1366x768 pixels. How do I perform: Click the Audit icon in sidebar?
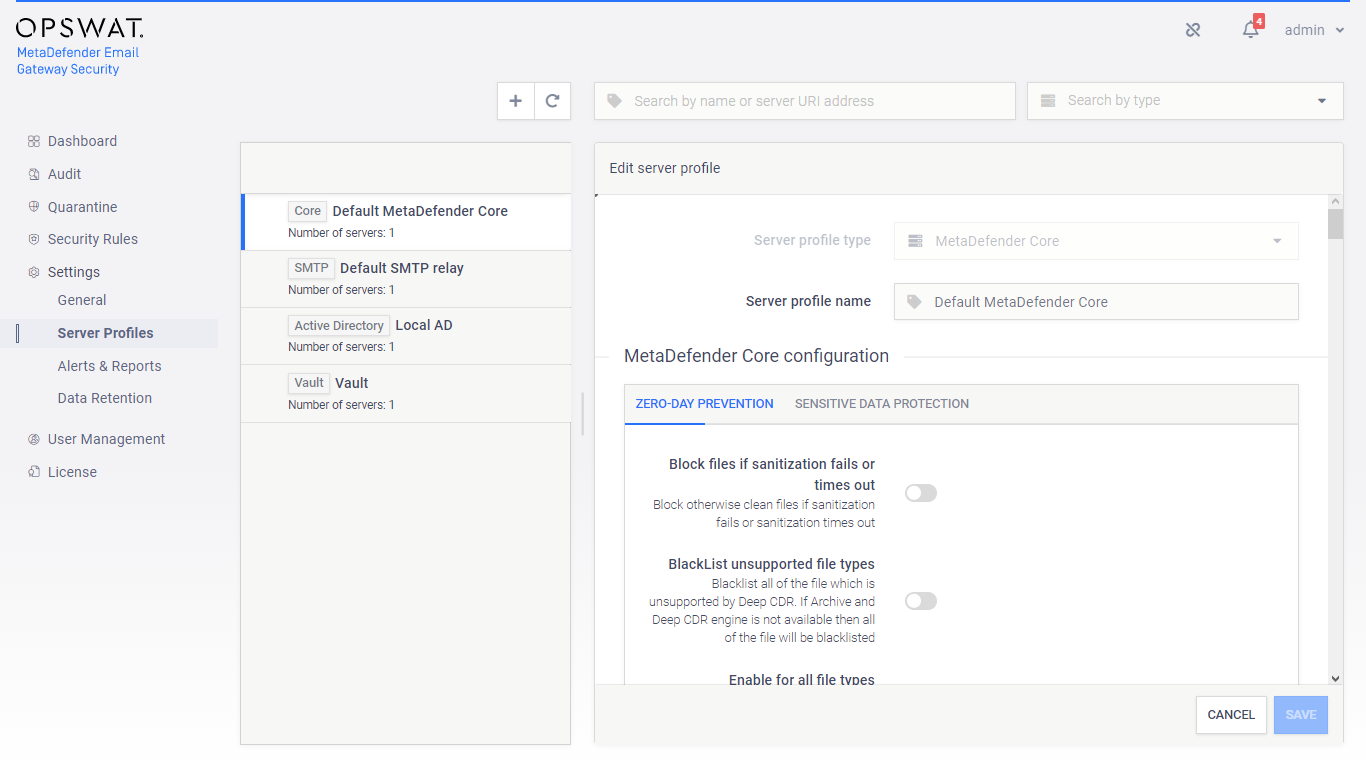[x=34, y=174]
